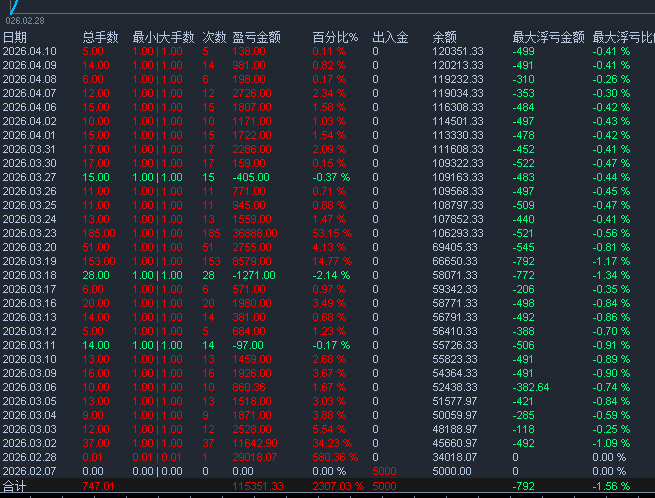The image size is (655, 498).
Task: Click the 盈亏金额 column header
Action: pyautogui.click(x=256, y=37)
